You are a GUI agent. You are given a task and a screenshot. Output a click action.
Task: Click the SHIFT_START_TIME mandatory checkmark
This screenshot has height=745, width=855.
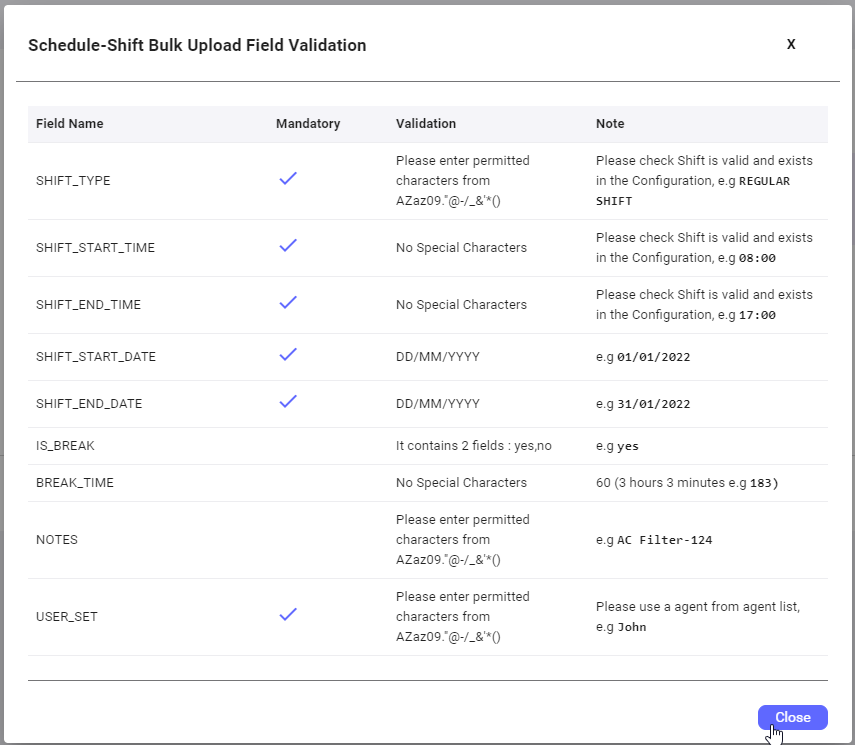click(x=288, y=245)
